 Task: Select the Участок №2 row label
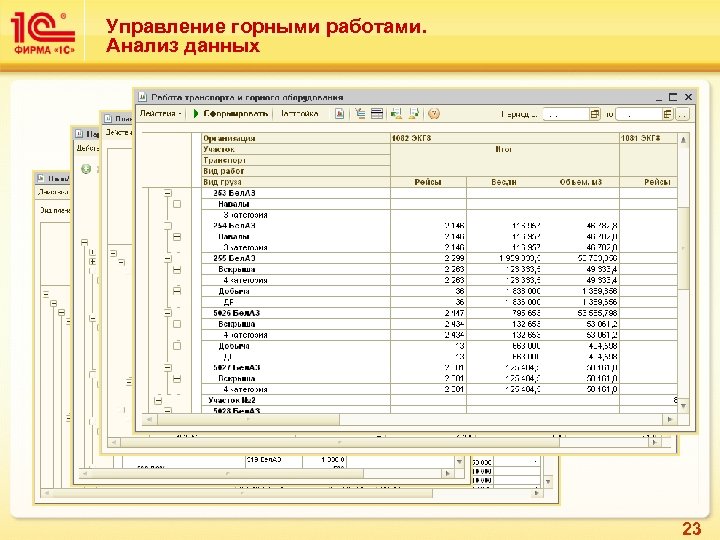(231, 400)
